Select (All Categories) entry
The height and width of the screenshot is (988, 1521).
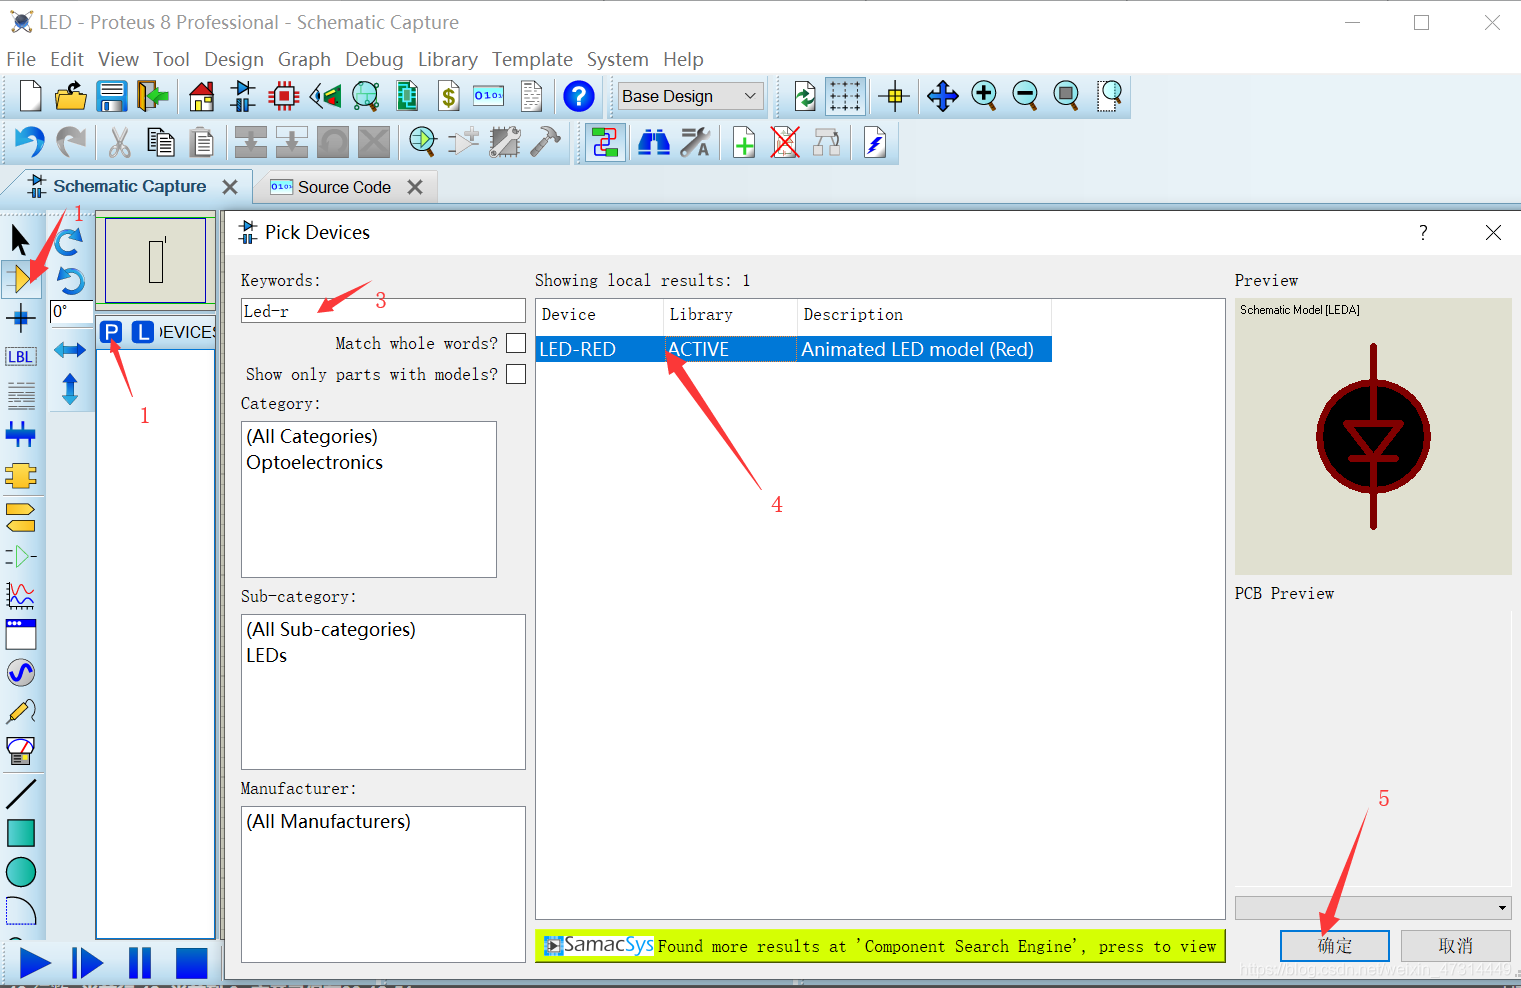312,436
